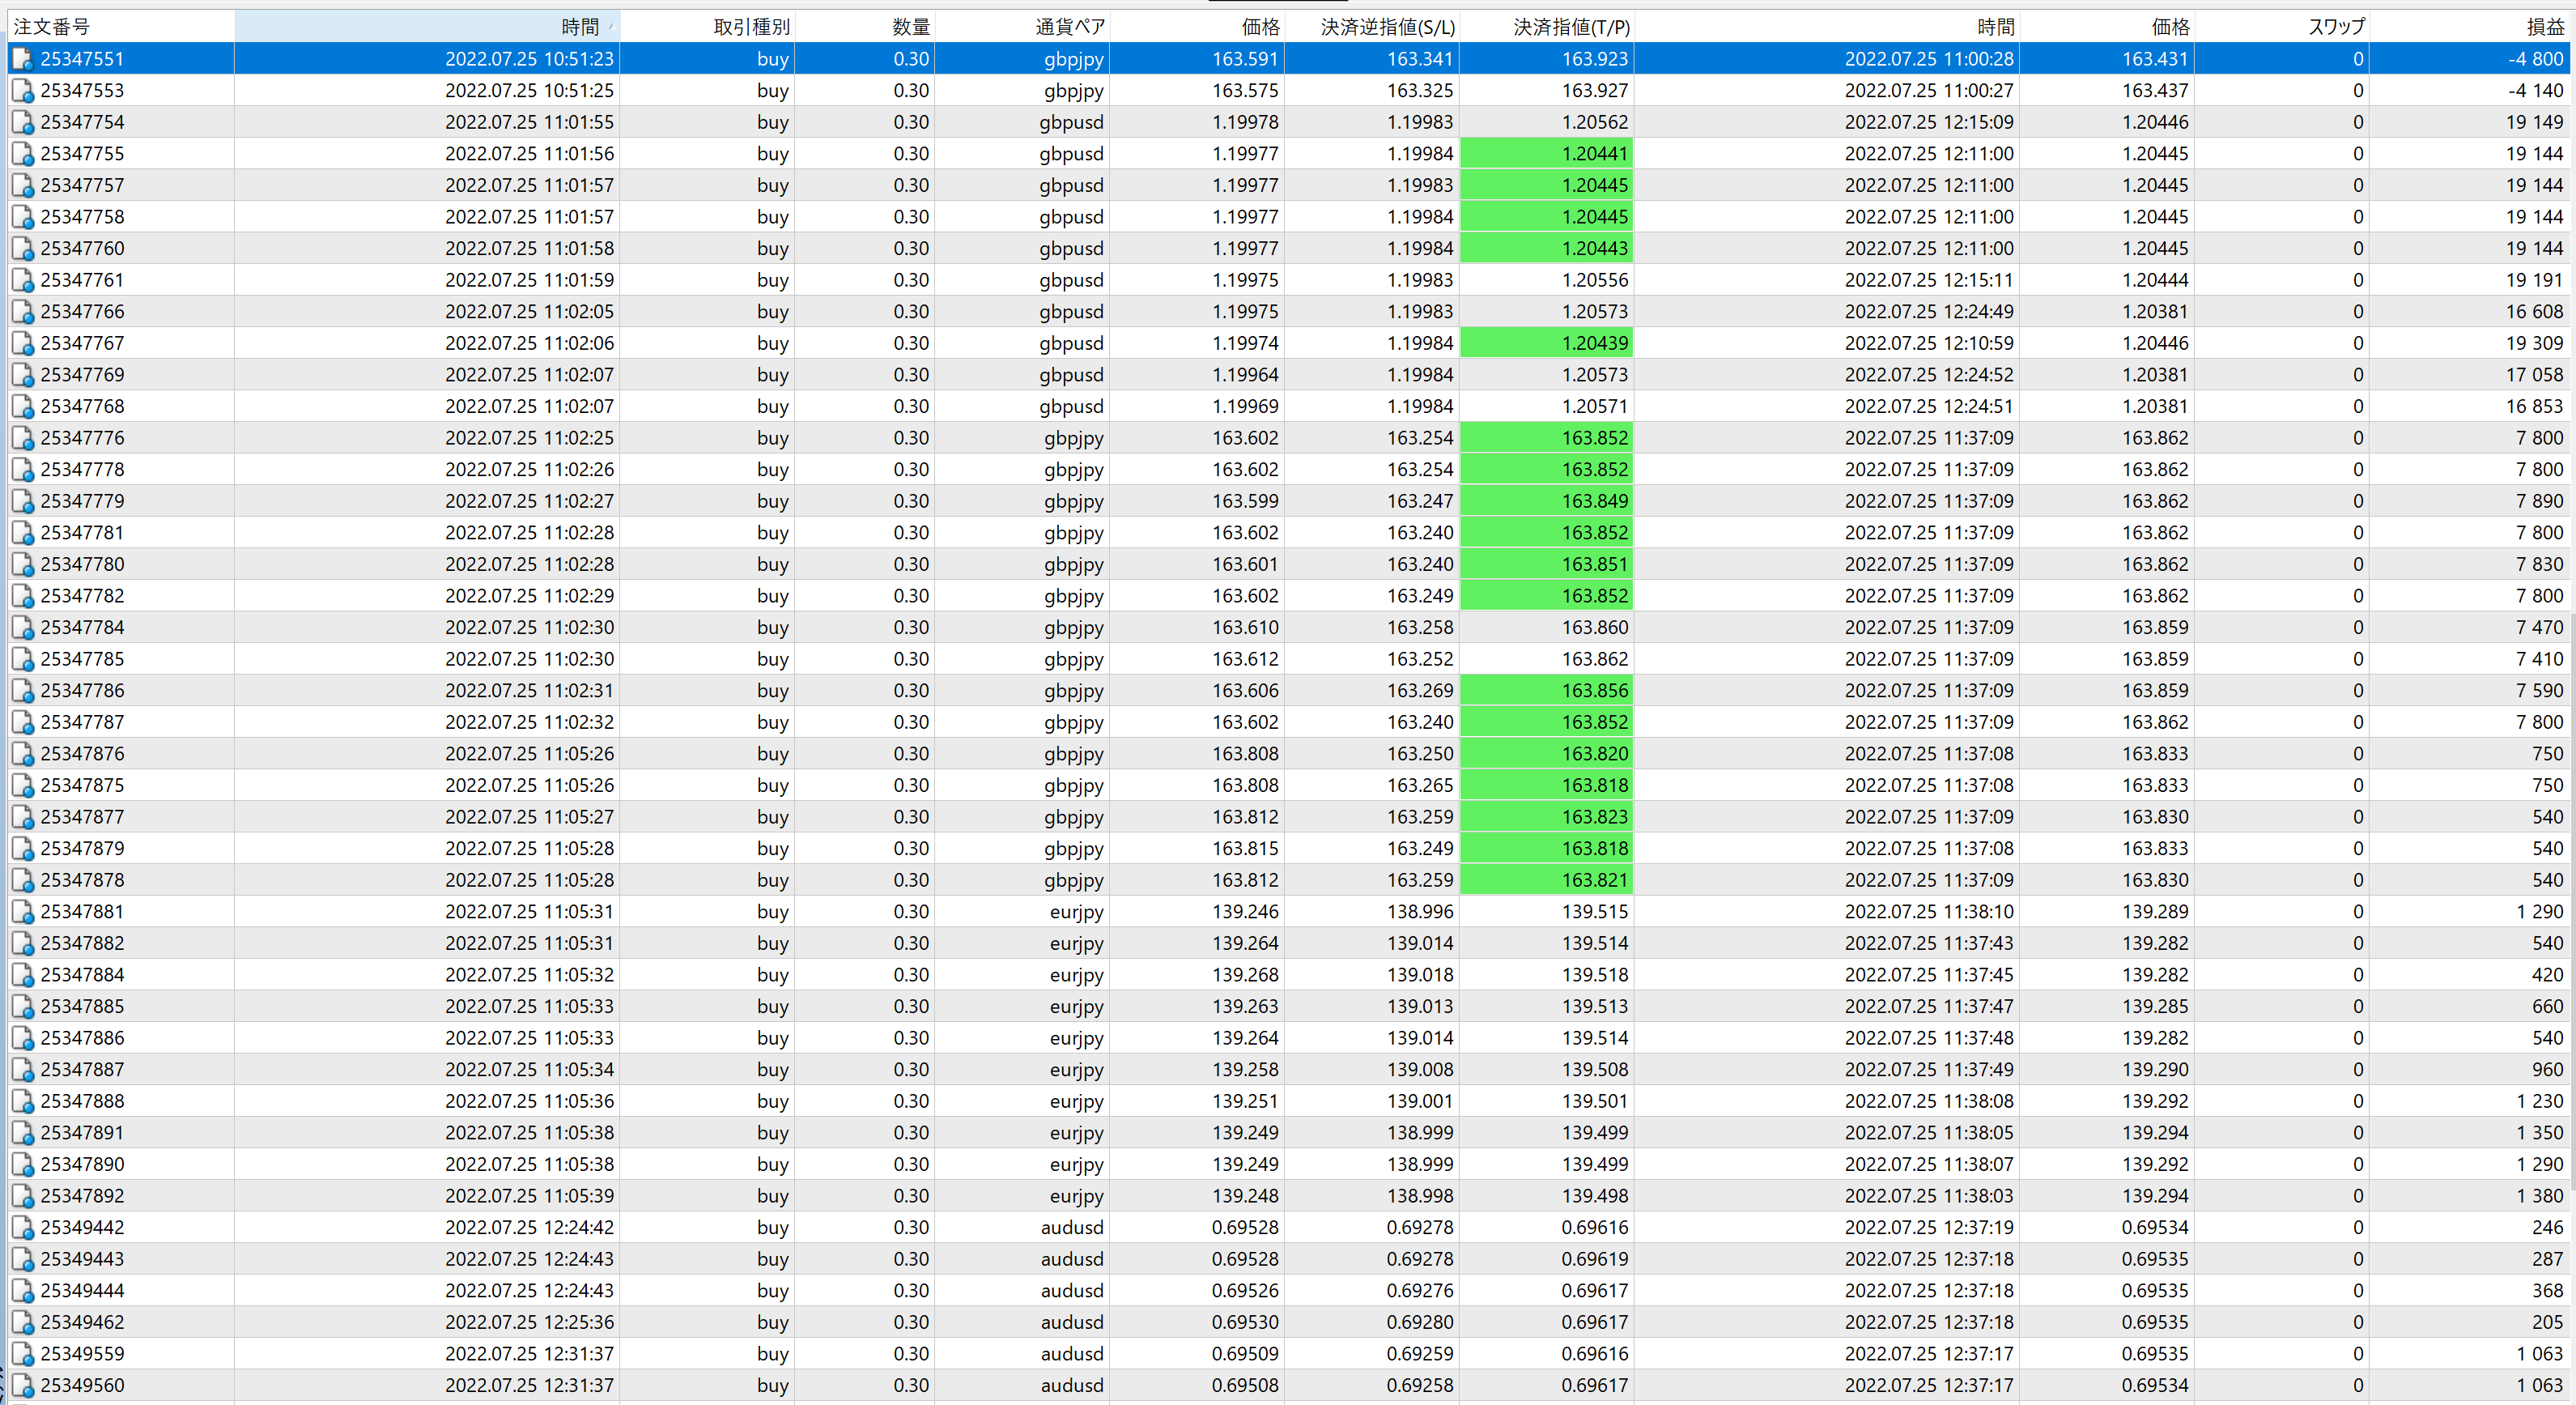Click the order icon for 25347878
The height and width of the screenshot is (1405, 2576).
pos(22,880)
